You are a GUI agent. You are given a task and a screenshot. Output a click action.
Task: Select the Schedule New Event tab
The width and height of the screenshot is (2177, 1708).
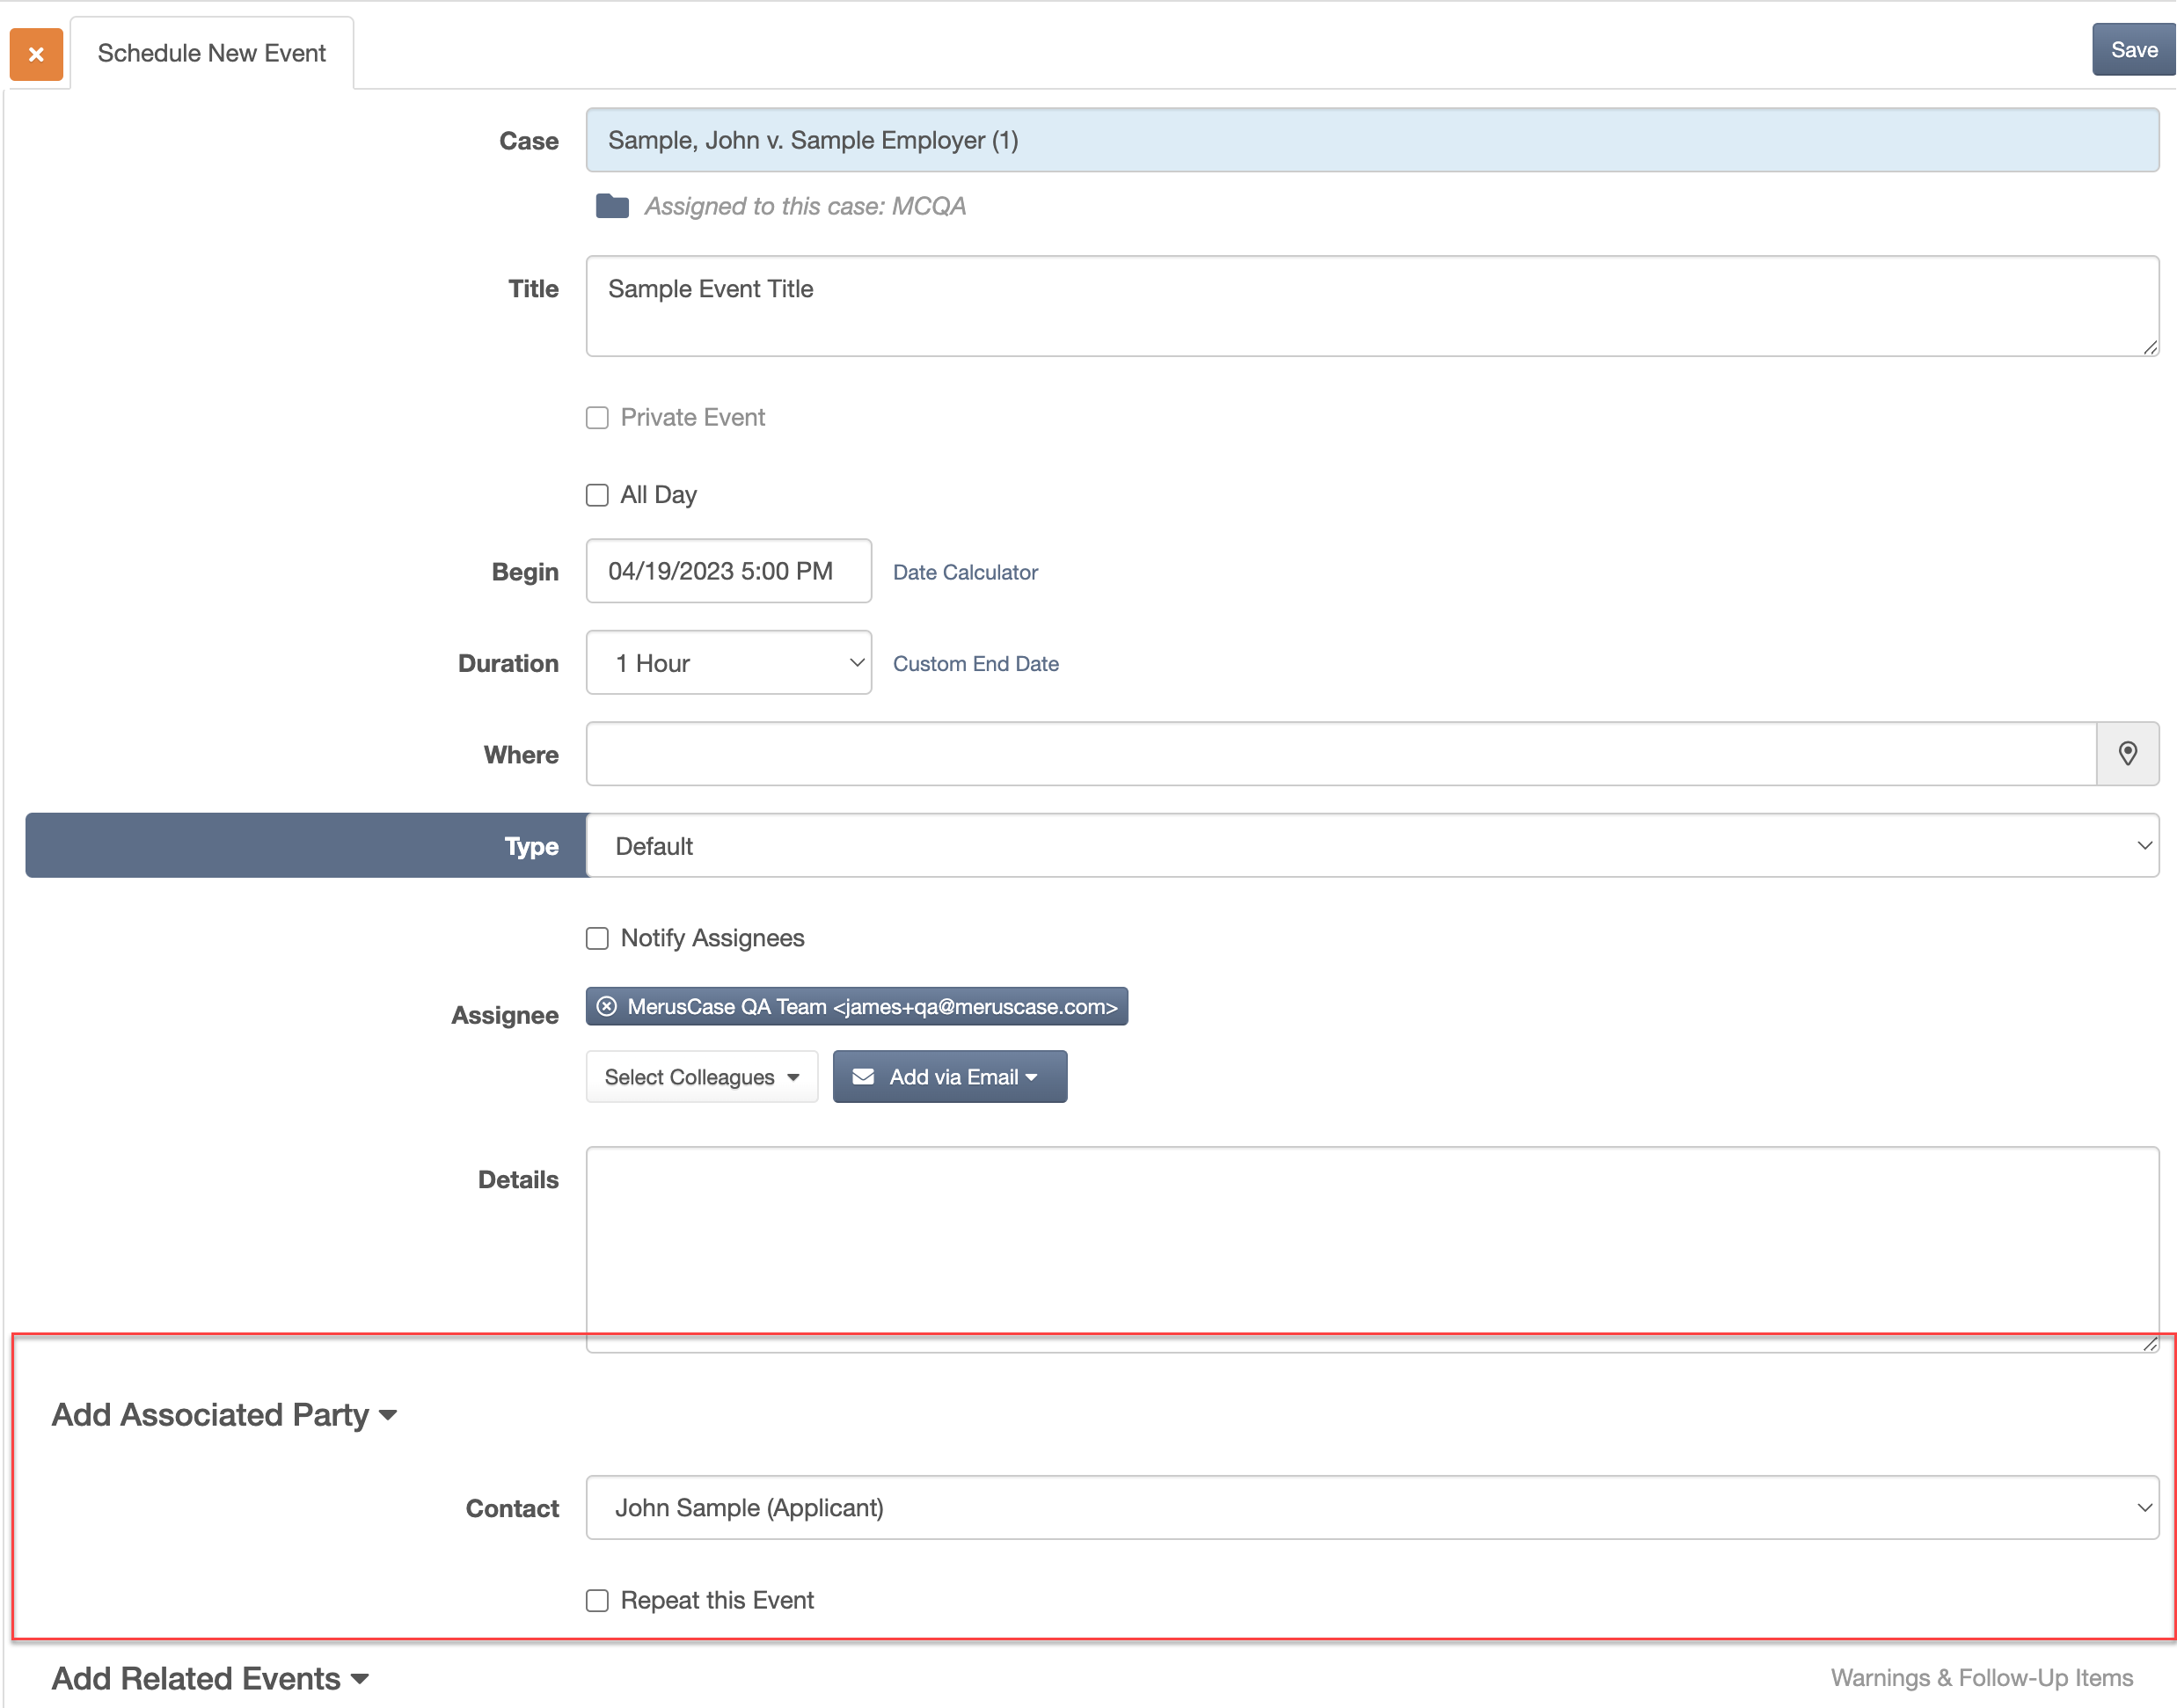[211, 53]
